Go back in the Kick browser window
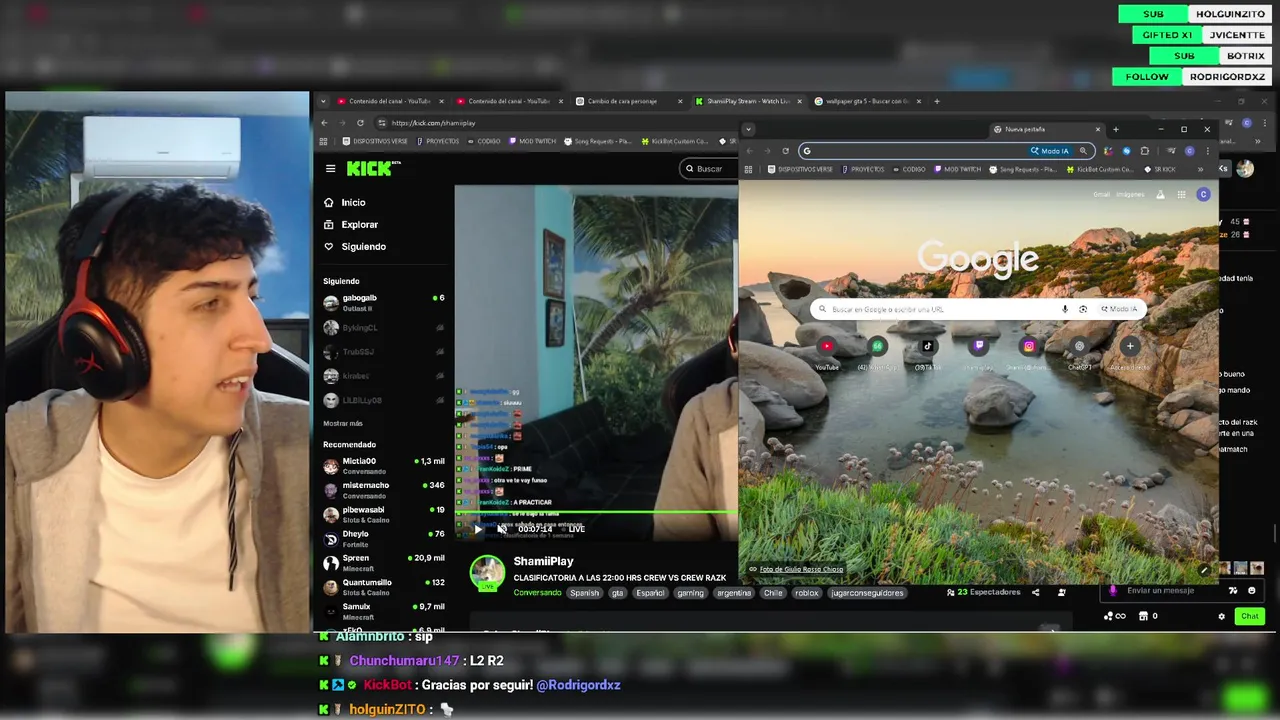The height and width of the screenshot is (720, 1280). coord(324,123)
